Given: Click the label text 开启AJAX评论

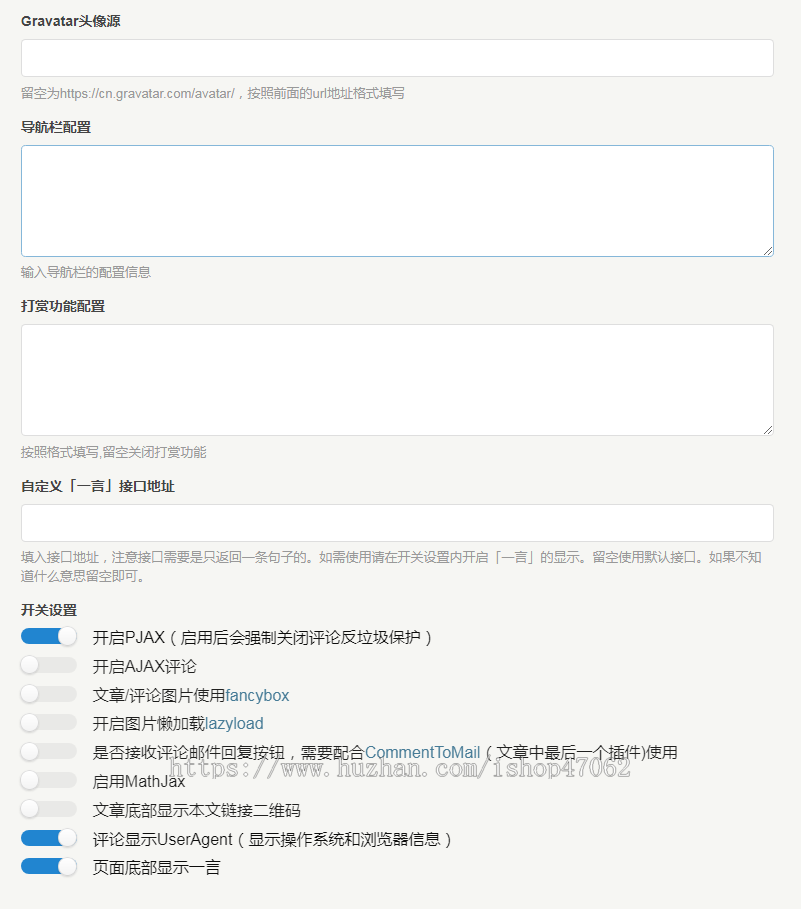Looking at the screenshot, I should [x=145, y=667].
